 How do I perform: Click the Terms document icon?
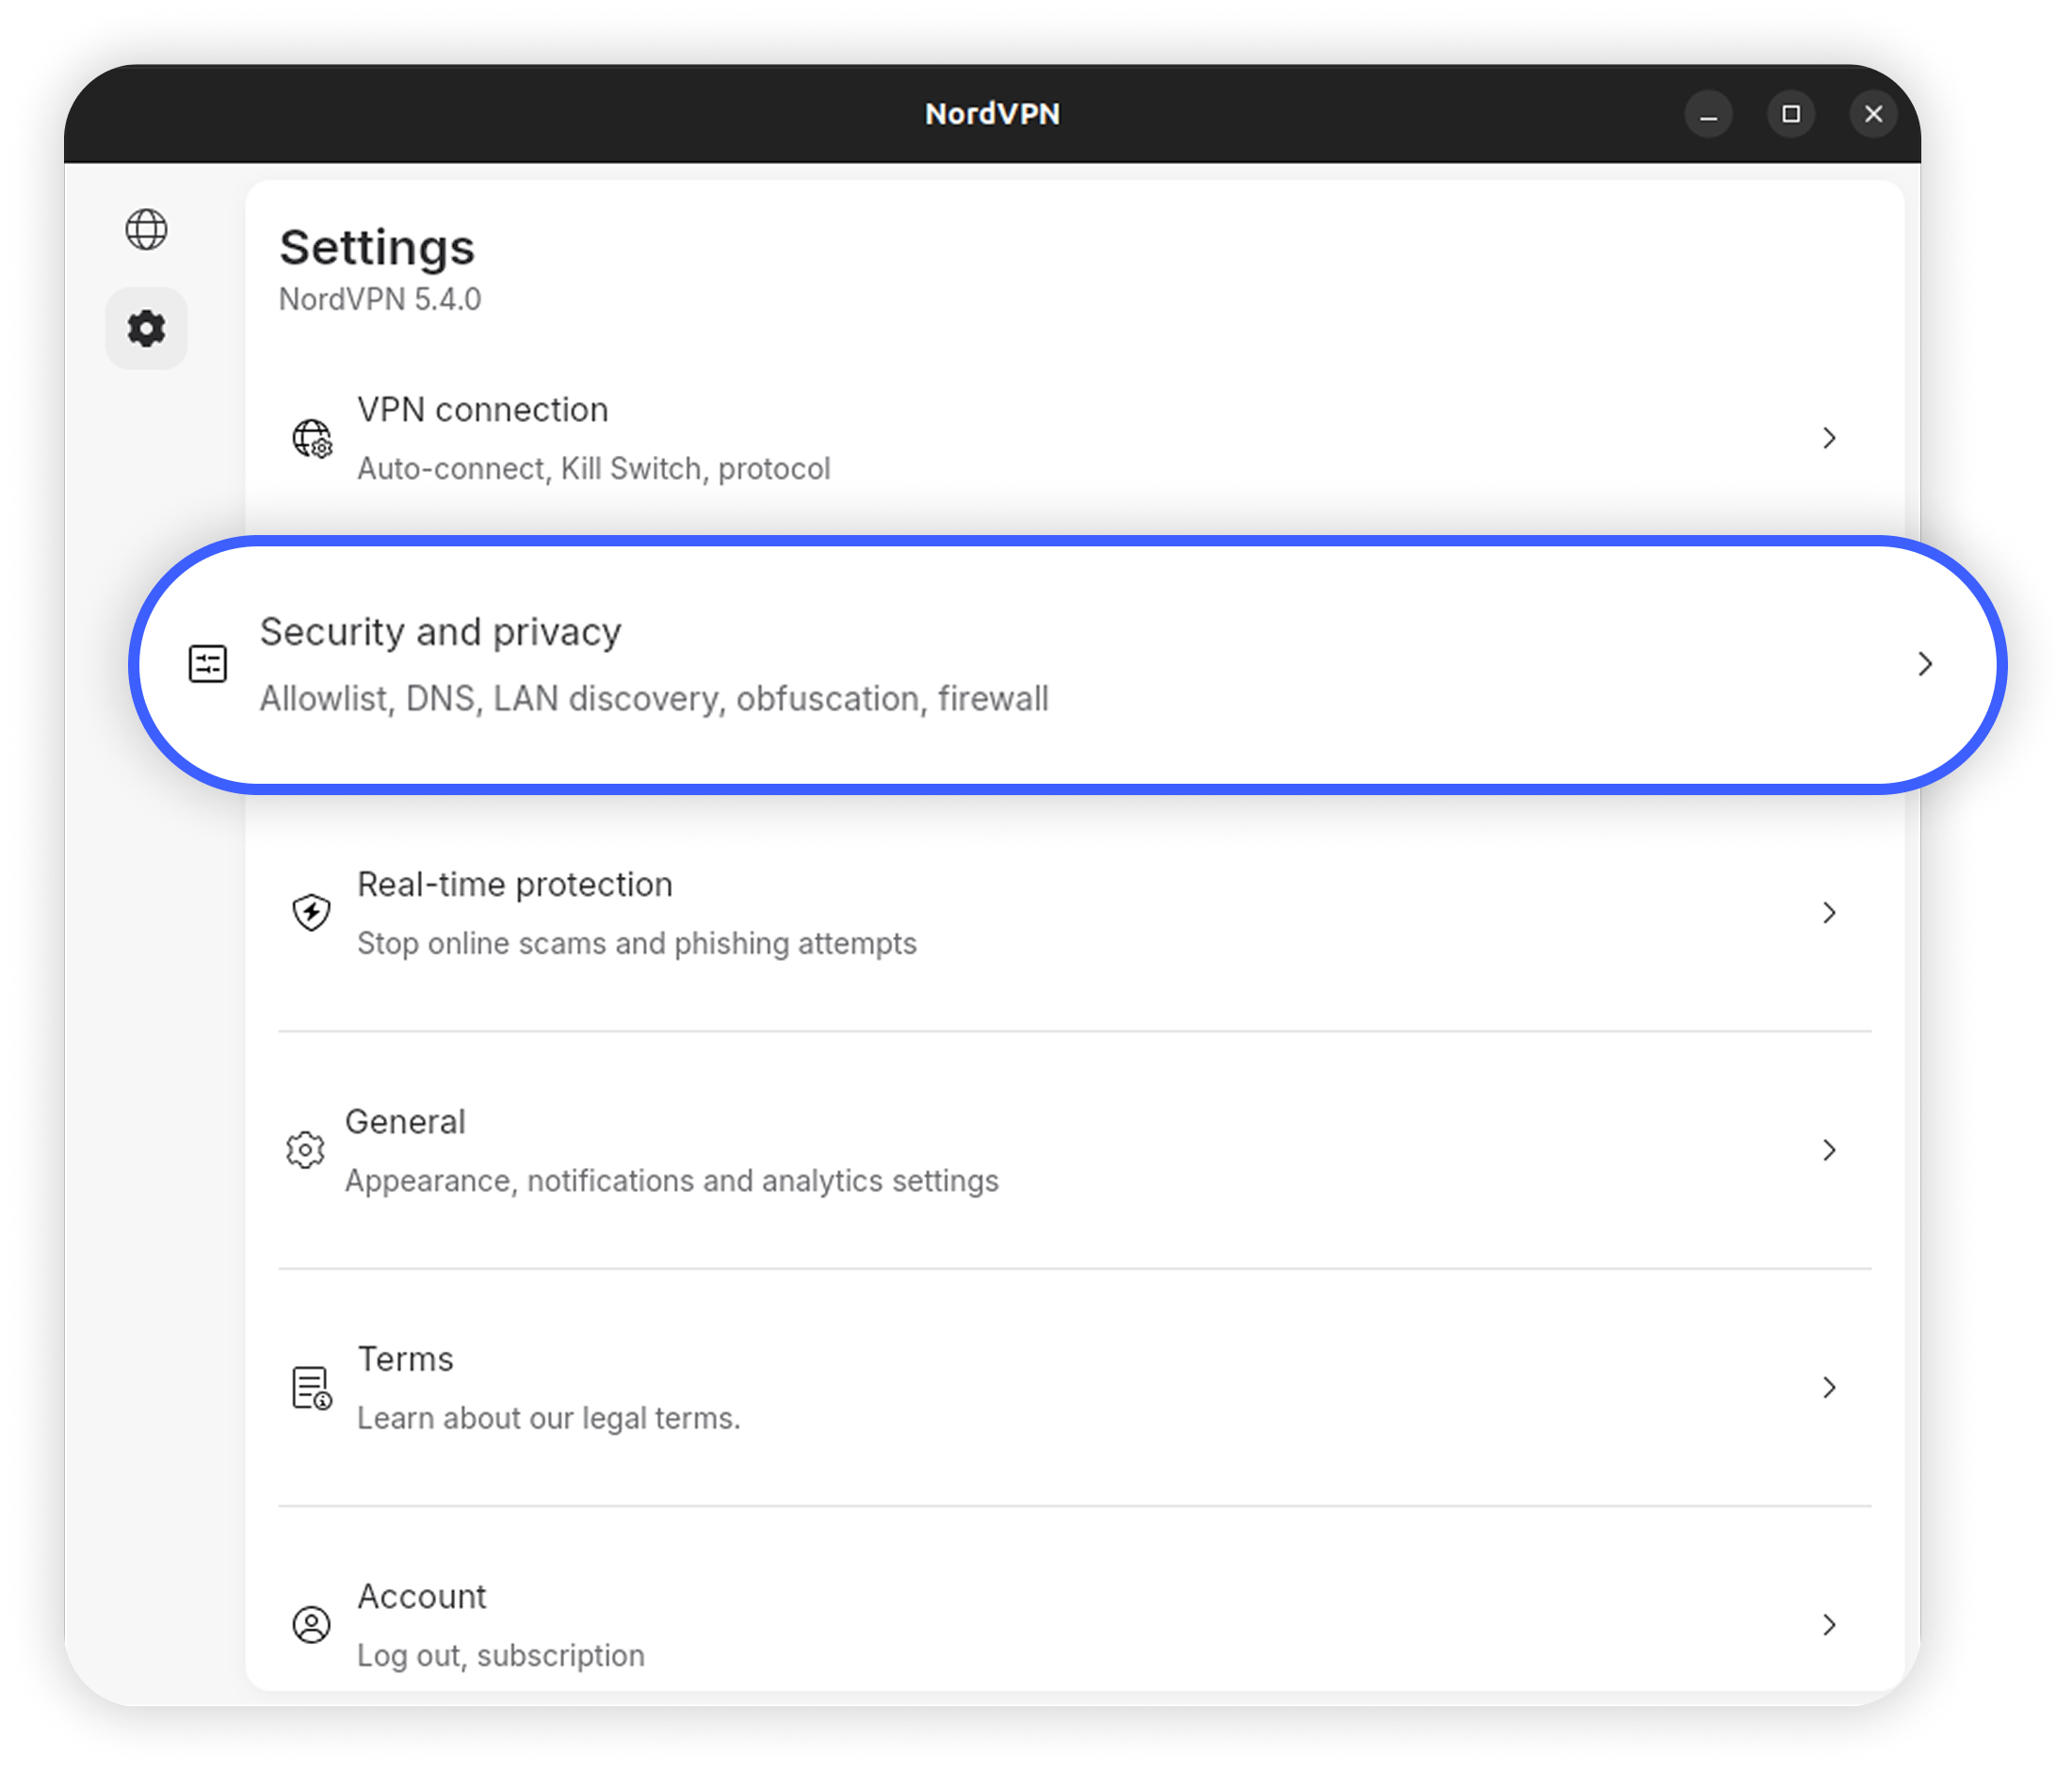point(312,1387)
